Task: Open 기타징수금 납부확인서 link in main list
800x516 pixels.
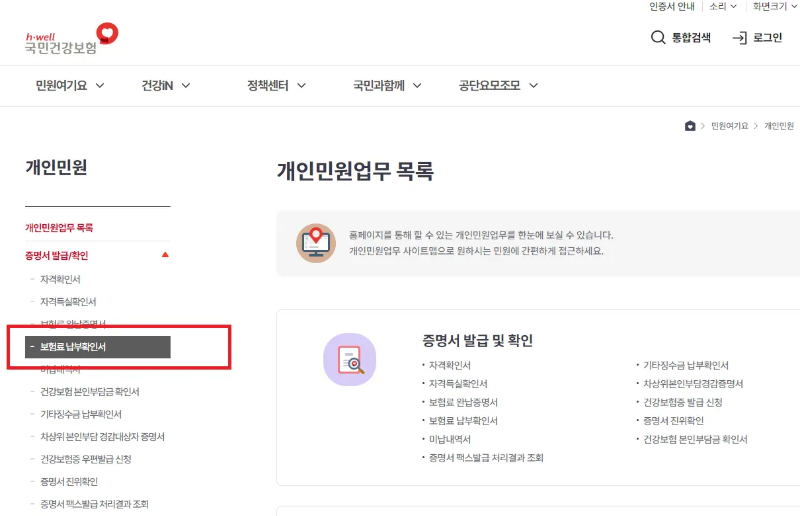Action: coord(685,365)
